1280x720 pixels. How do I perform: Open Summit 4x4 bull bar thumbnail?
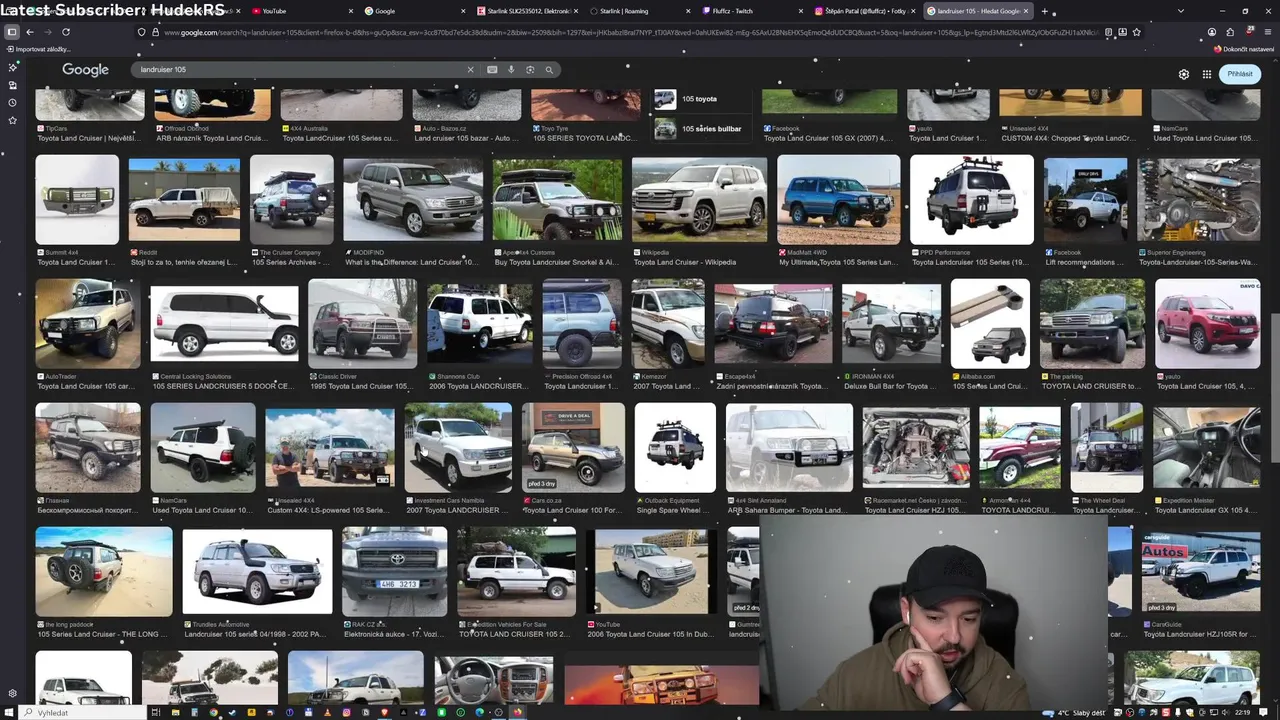pos(77,200)
